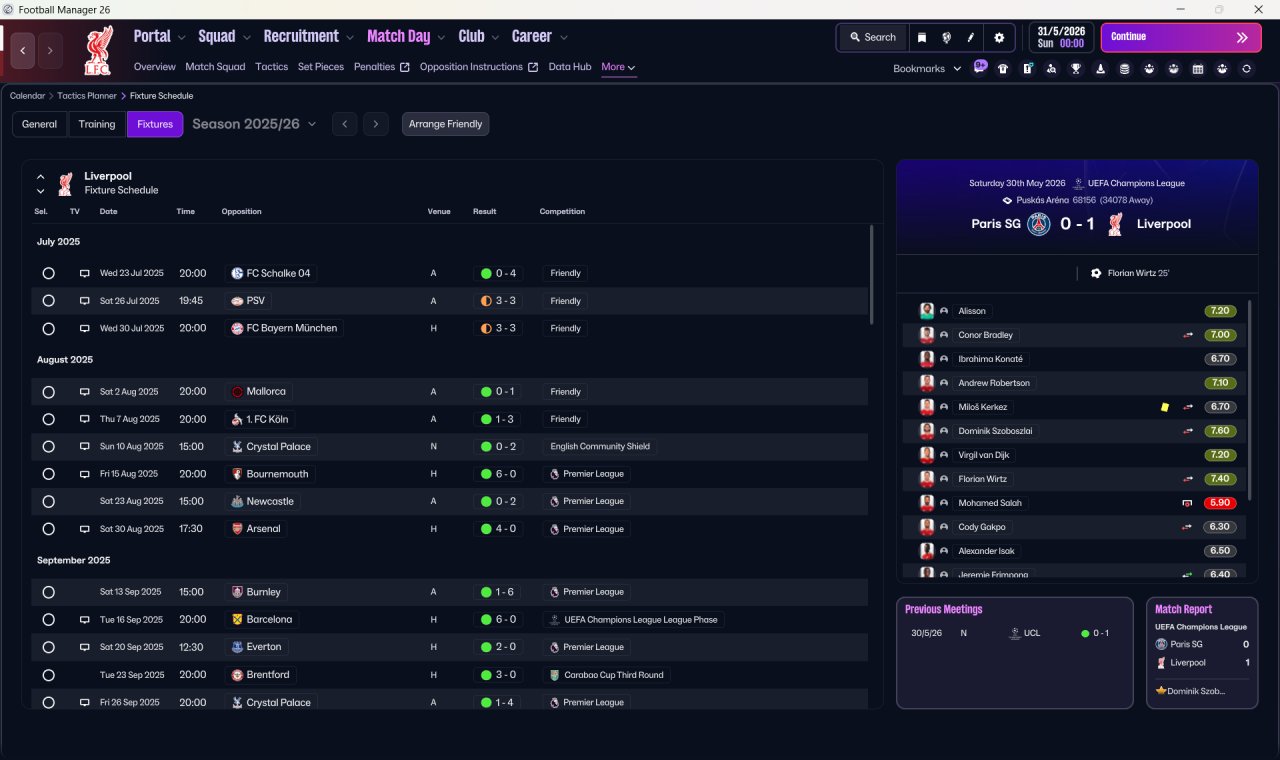Open the More submenu dropdown
The image size is (1280, 760).
click(618, 67)
